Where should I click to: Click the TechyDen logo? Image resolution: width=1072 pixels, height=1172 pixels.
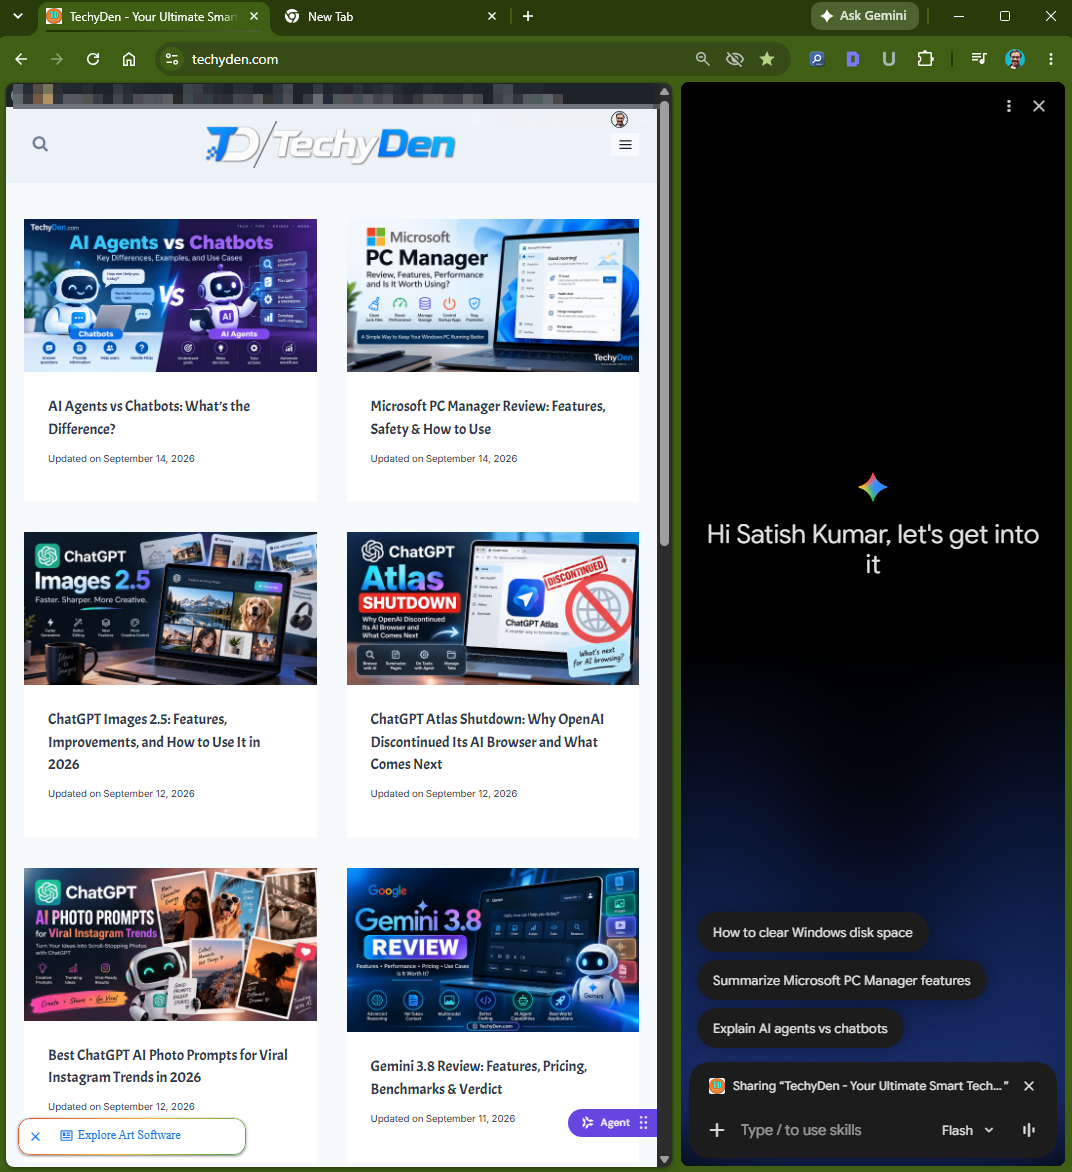pyautogui.click(x=330, y=144)
